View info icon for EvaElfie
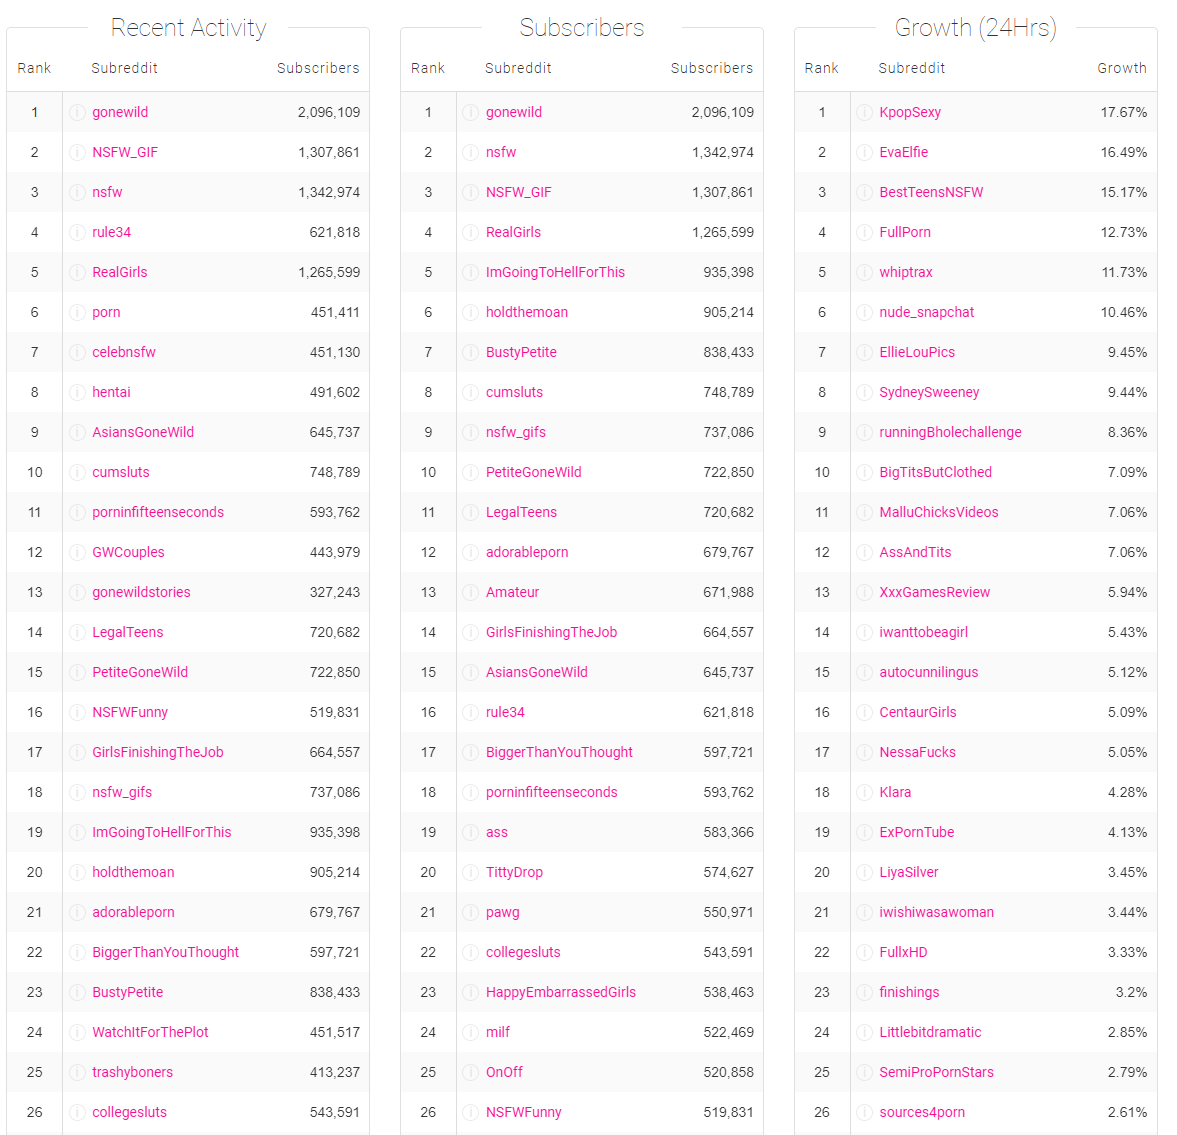 pyautogui.click(x=864, y=152)
